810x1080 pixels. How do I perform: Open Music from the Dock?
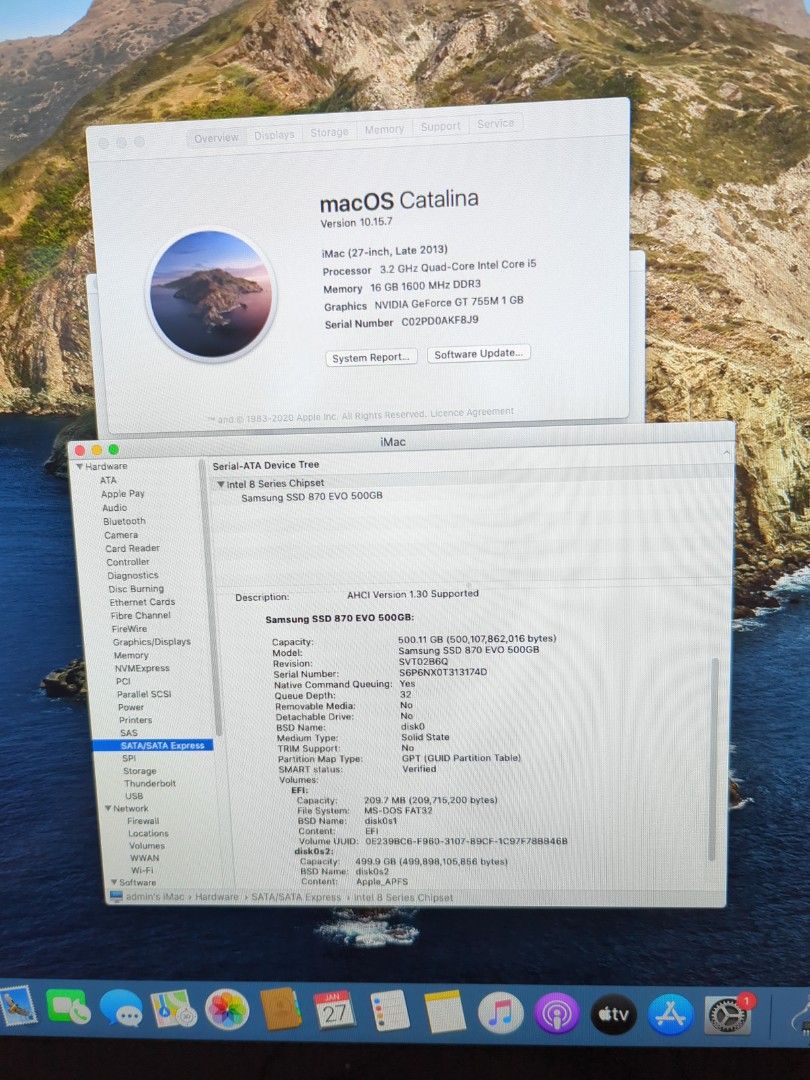point(501,1013)
